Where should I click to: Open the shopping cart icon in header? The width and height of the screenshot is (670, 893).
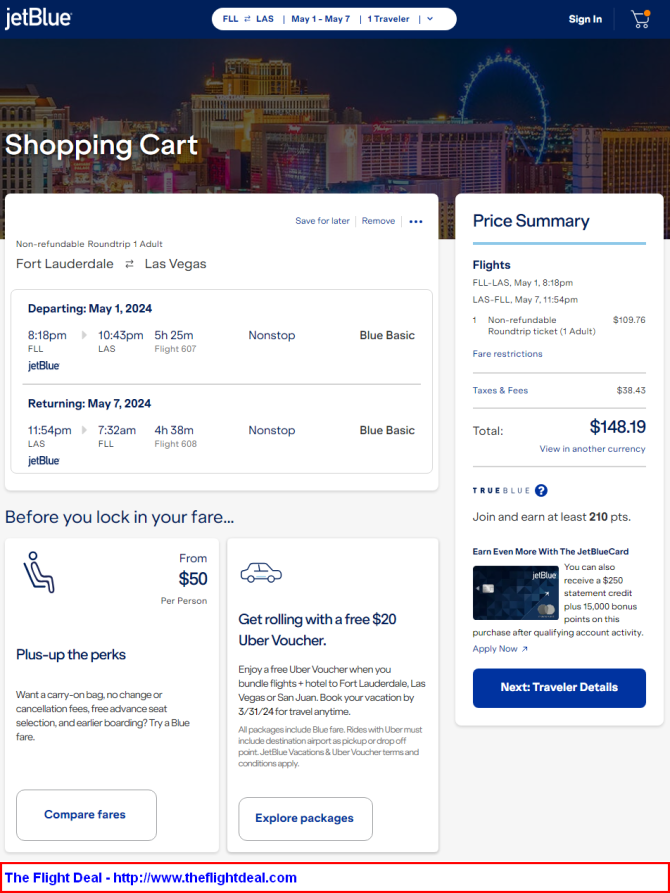pos(641,19)
